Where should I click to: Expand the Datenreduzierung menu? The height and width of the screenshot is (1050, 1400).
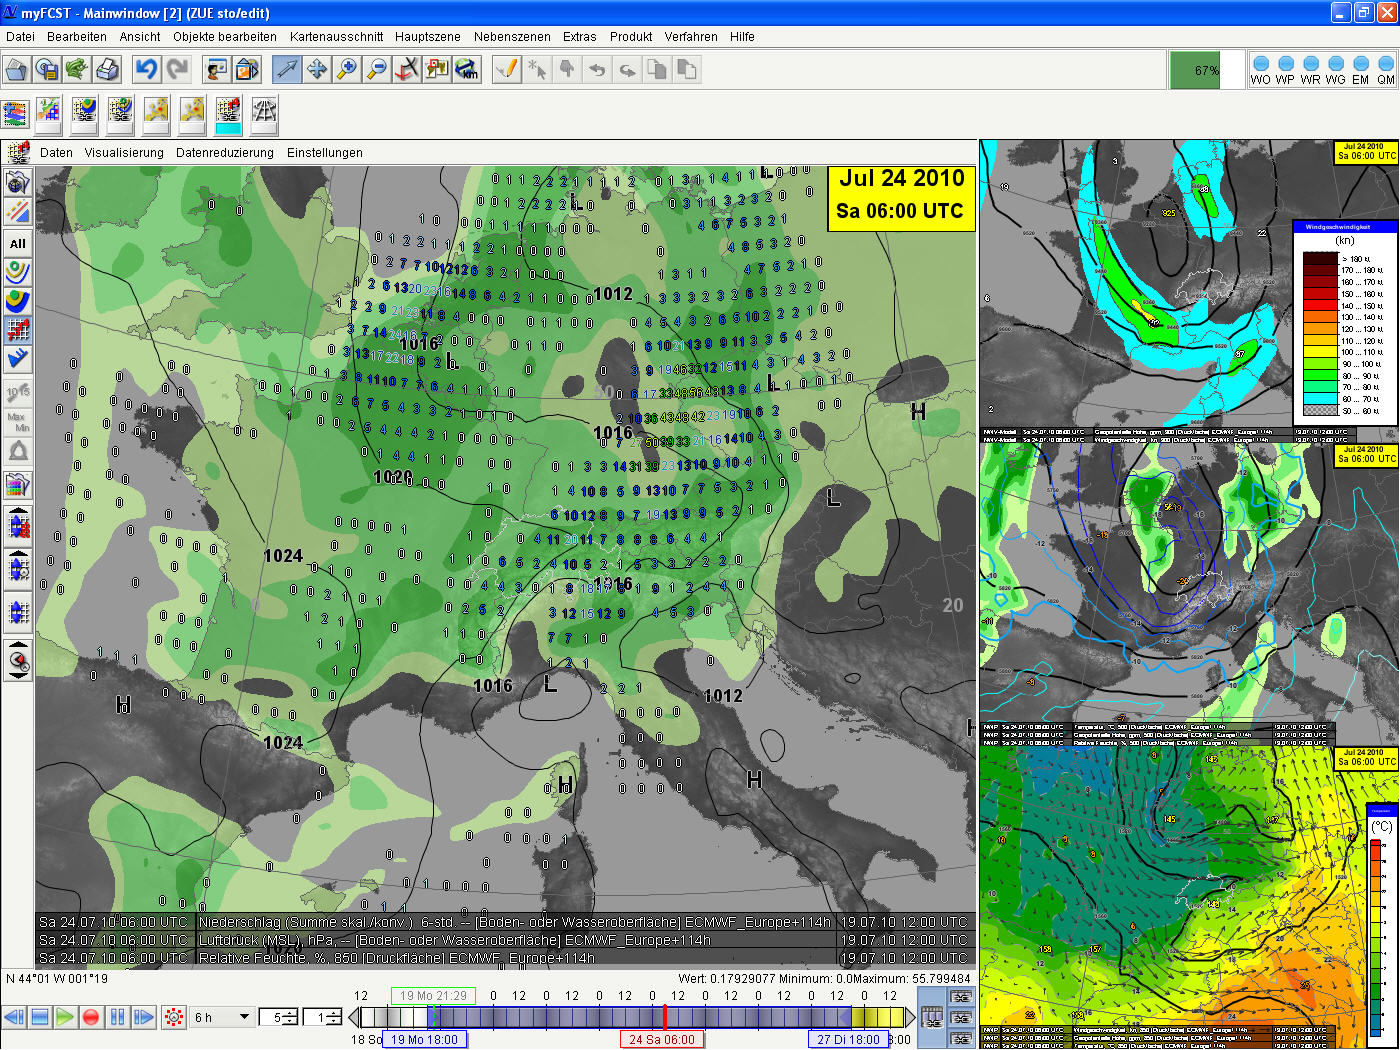pos(225,153)
